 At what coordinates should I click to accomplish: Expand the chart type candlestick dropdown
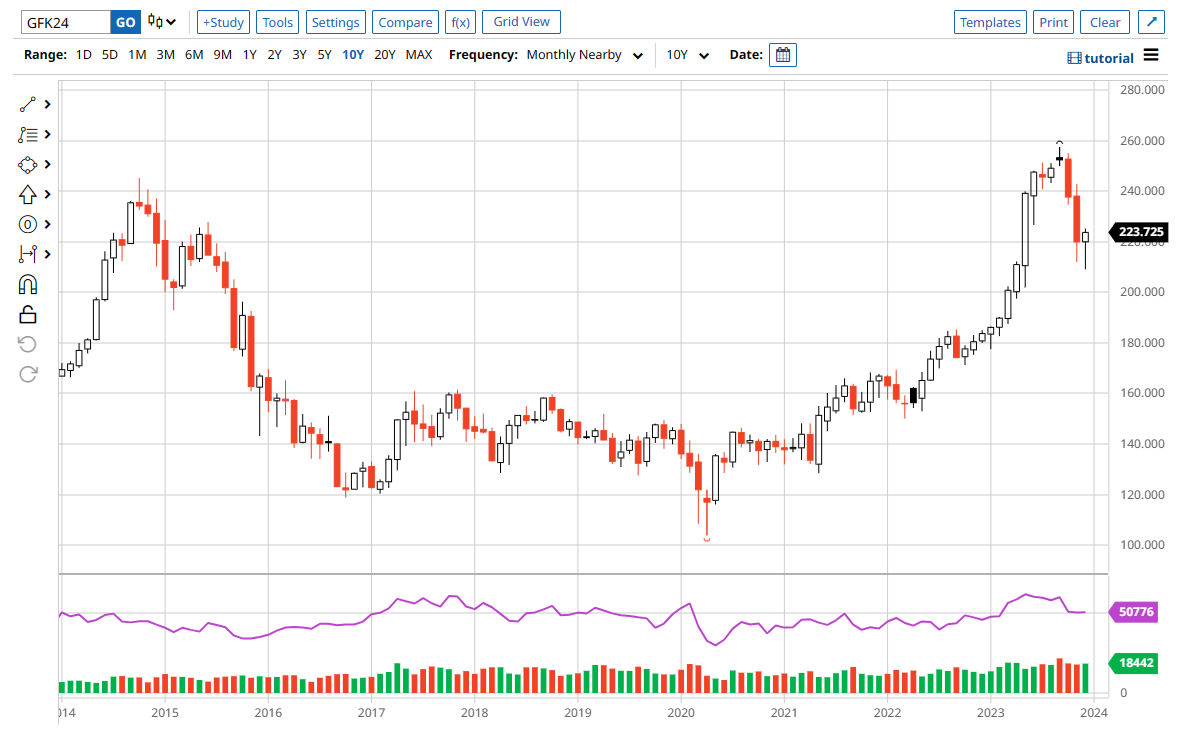162,22
